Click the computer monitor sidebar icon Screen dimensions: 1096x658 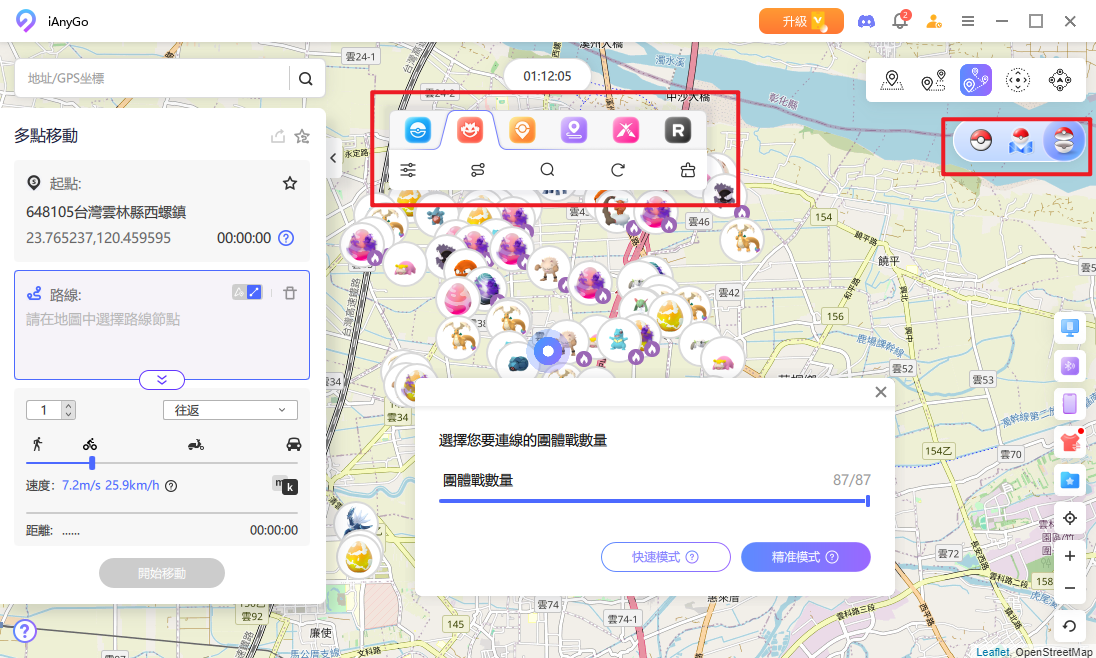[1069, 328]
